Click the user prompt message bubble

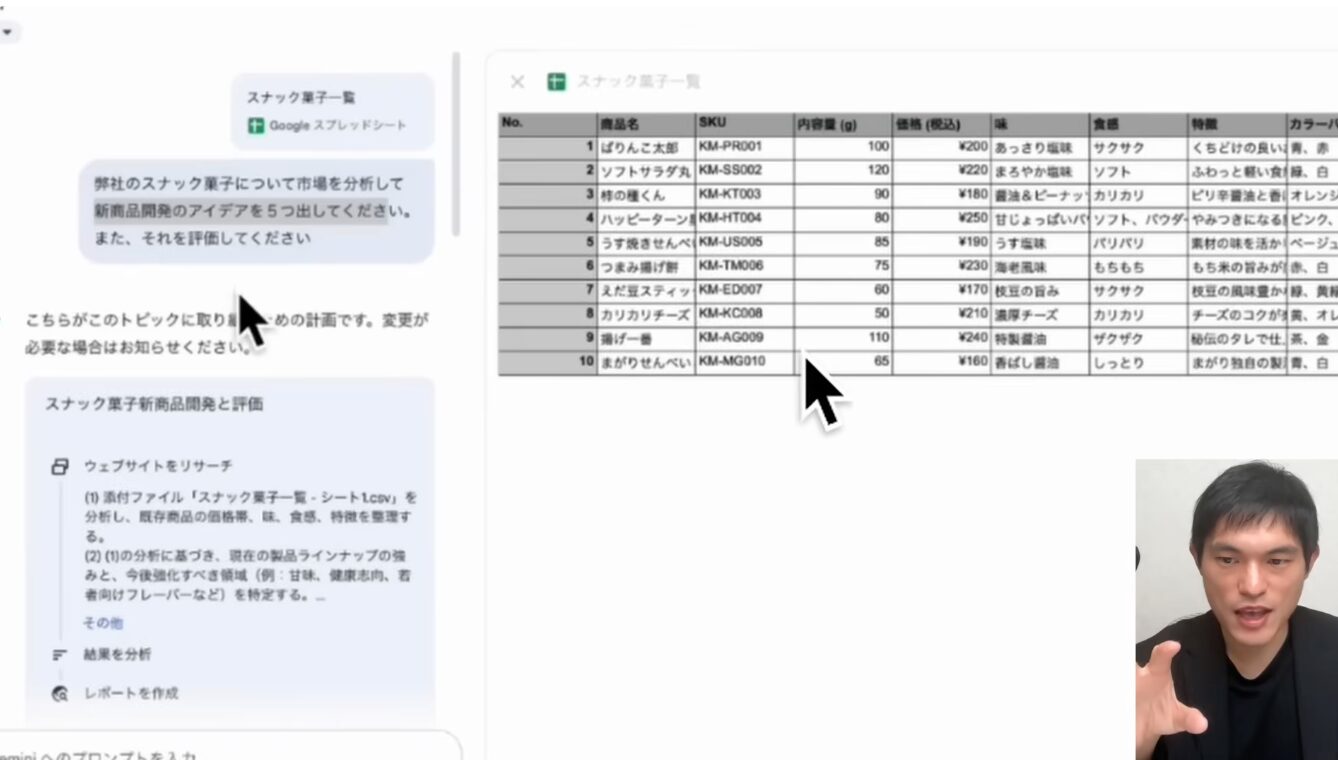point(256,211)
